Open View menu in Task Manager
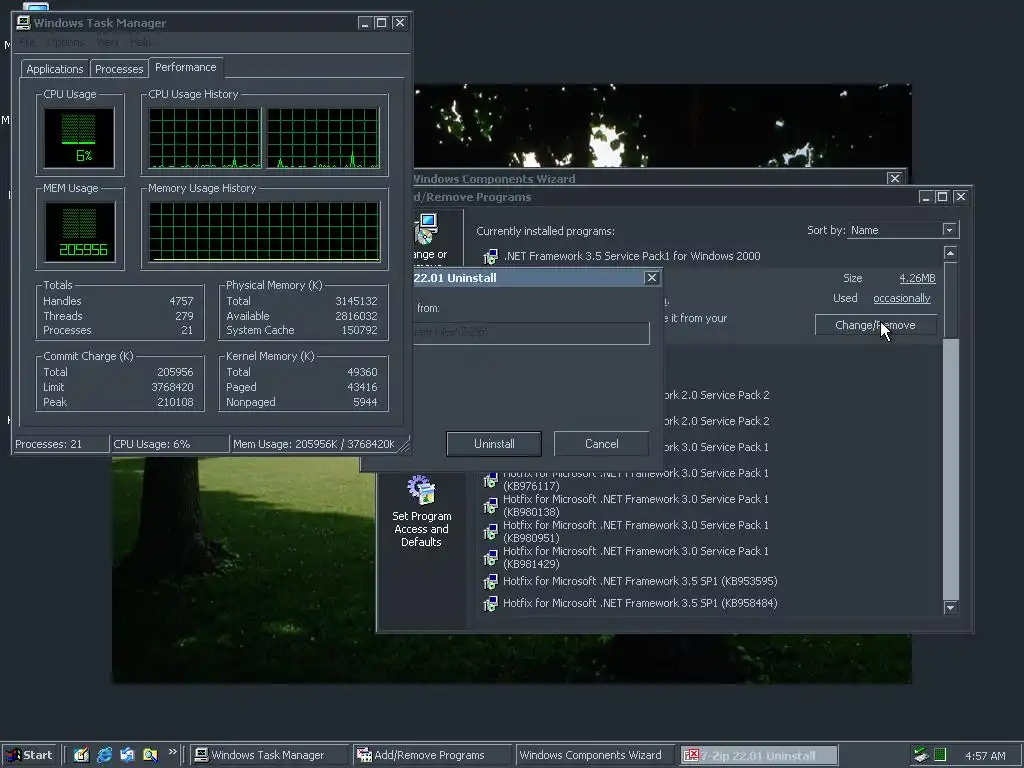The width and height of the screenshot is (1024, 768). point(107,42)
